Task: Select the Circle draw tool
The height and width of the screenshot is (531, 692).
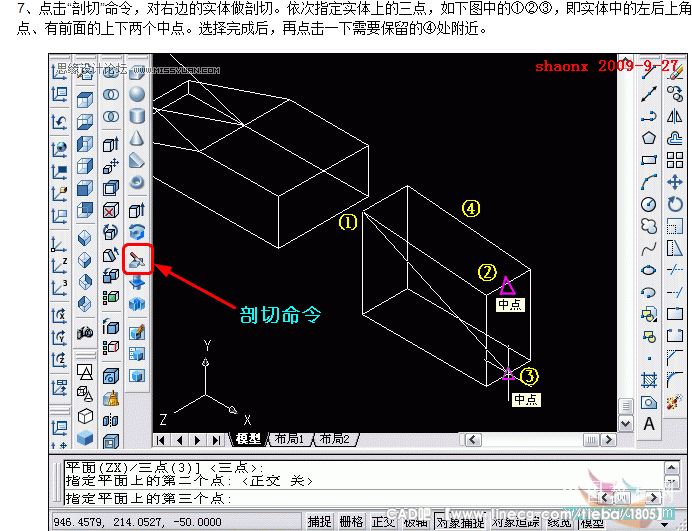Action: (x=649, y=204)
